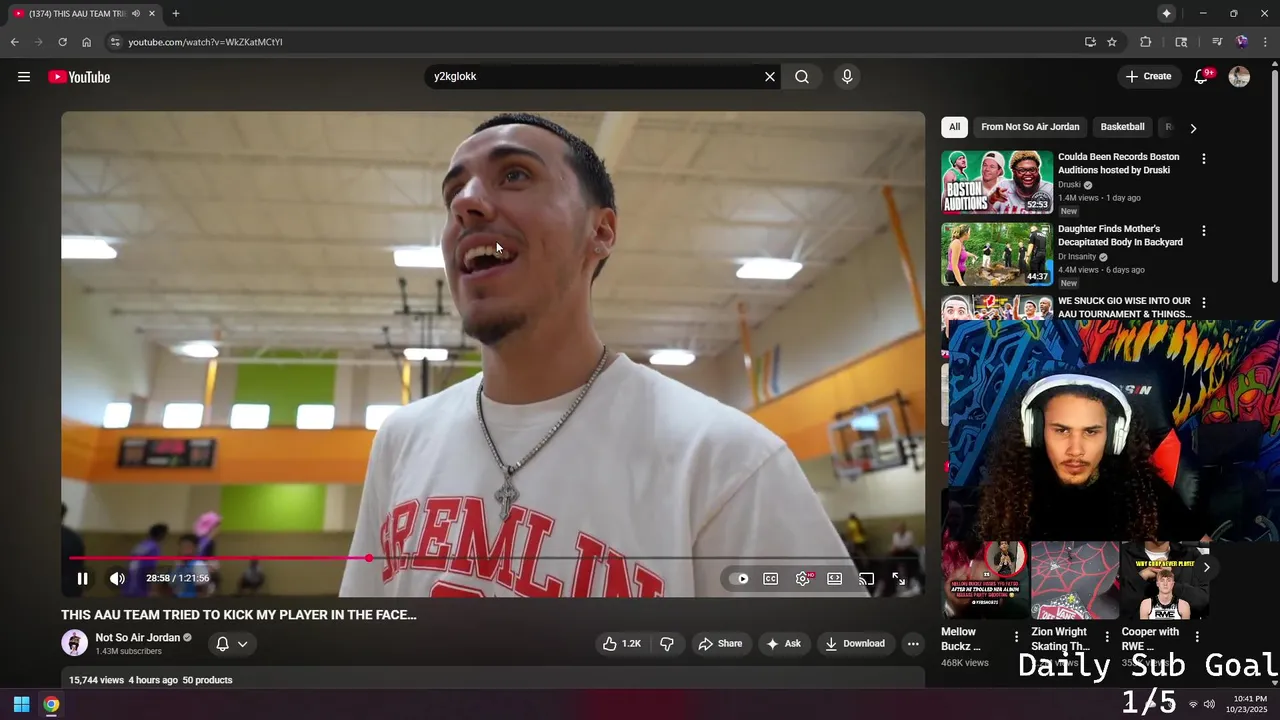Pause the video
This screenshot has width=1280, height=720.
point(83,578)
